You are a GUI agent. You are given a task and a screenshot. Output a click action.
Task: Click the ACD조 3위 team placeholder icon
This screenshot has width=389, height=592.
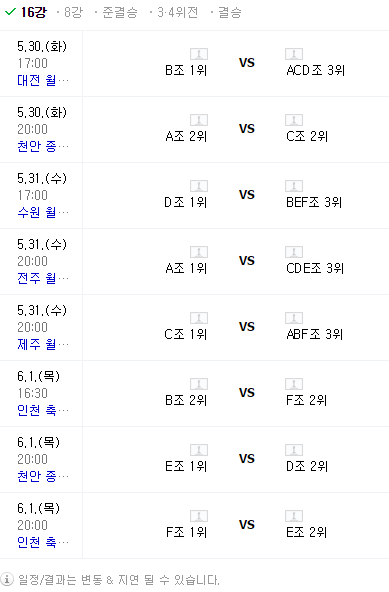294,54
